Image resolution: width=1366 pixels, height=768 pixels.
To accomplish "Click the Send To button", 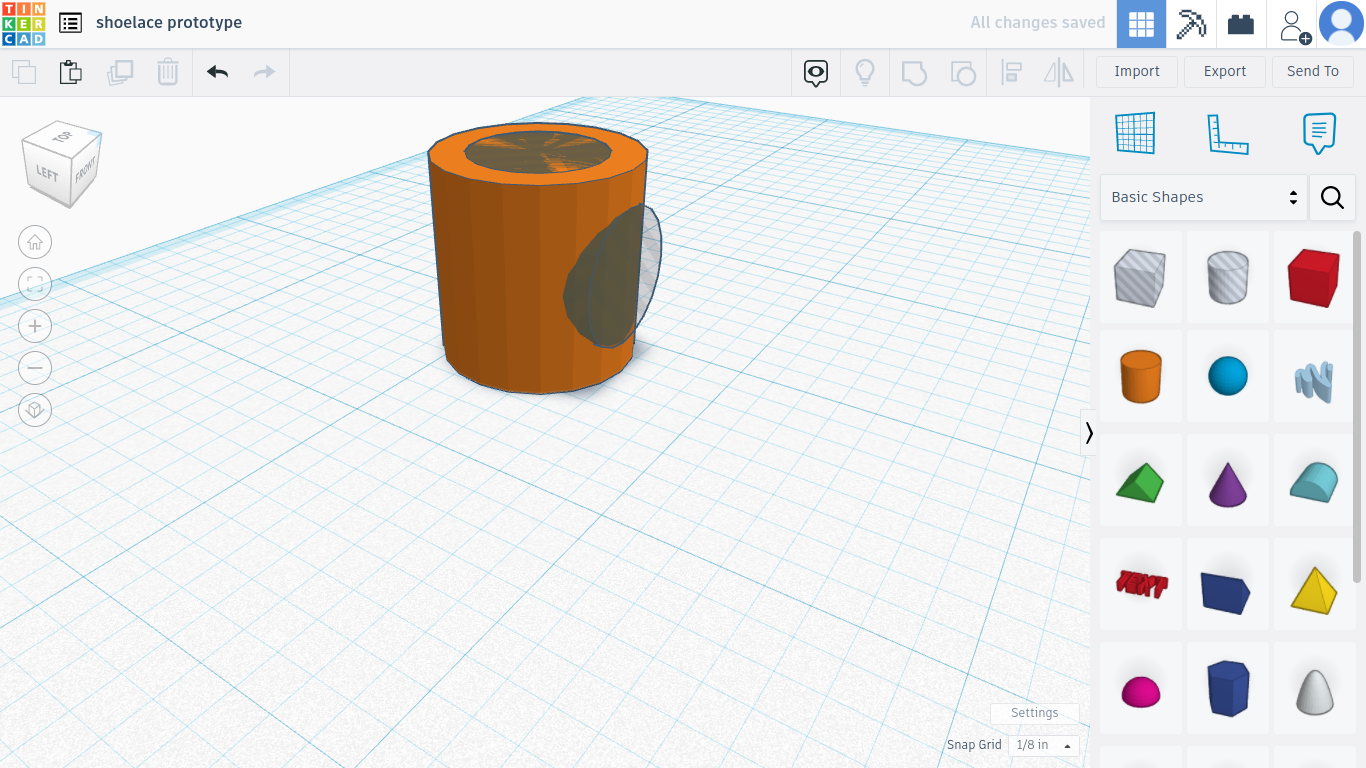I will [x=1313, y=71].
